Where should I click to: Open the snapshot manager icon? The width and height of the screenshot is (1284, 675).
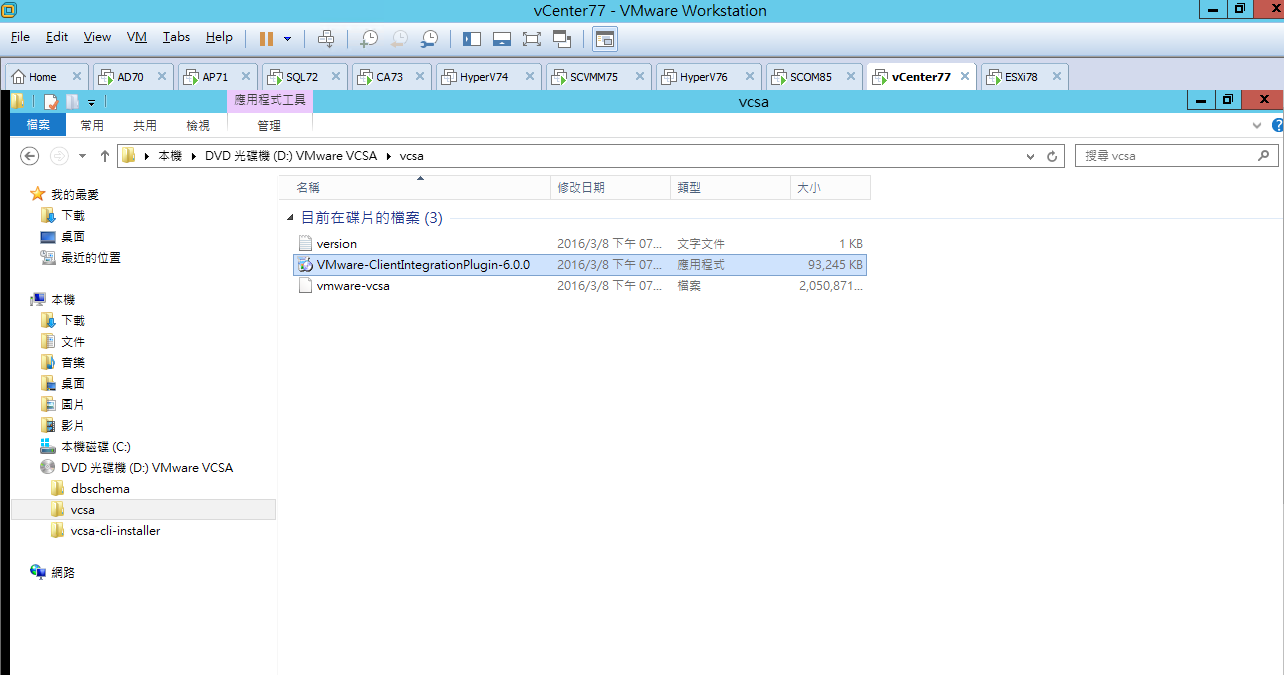coord(429,39)
